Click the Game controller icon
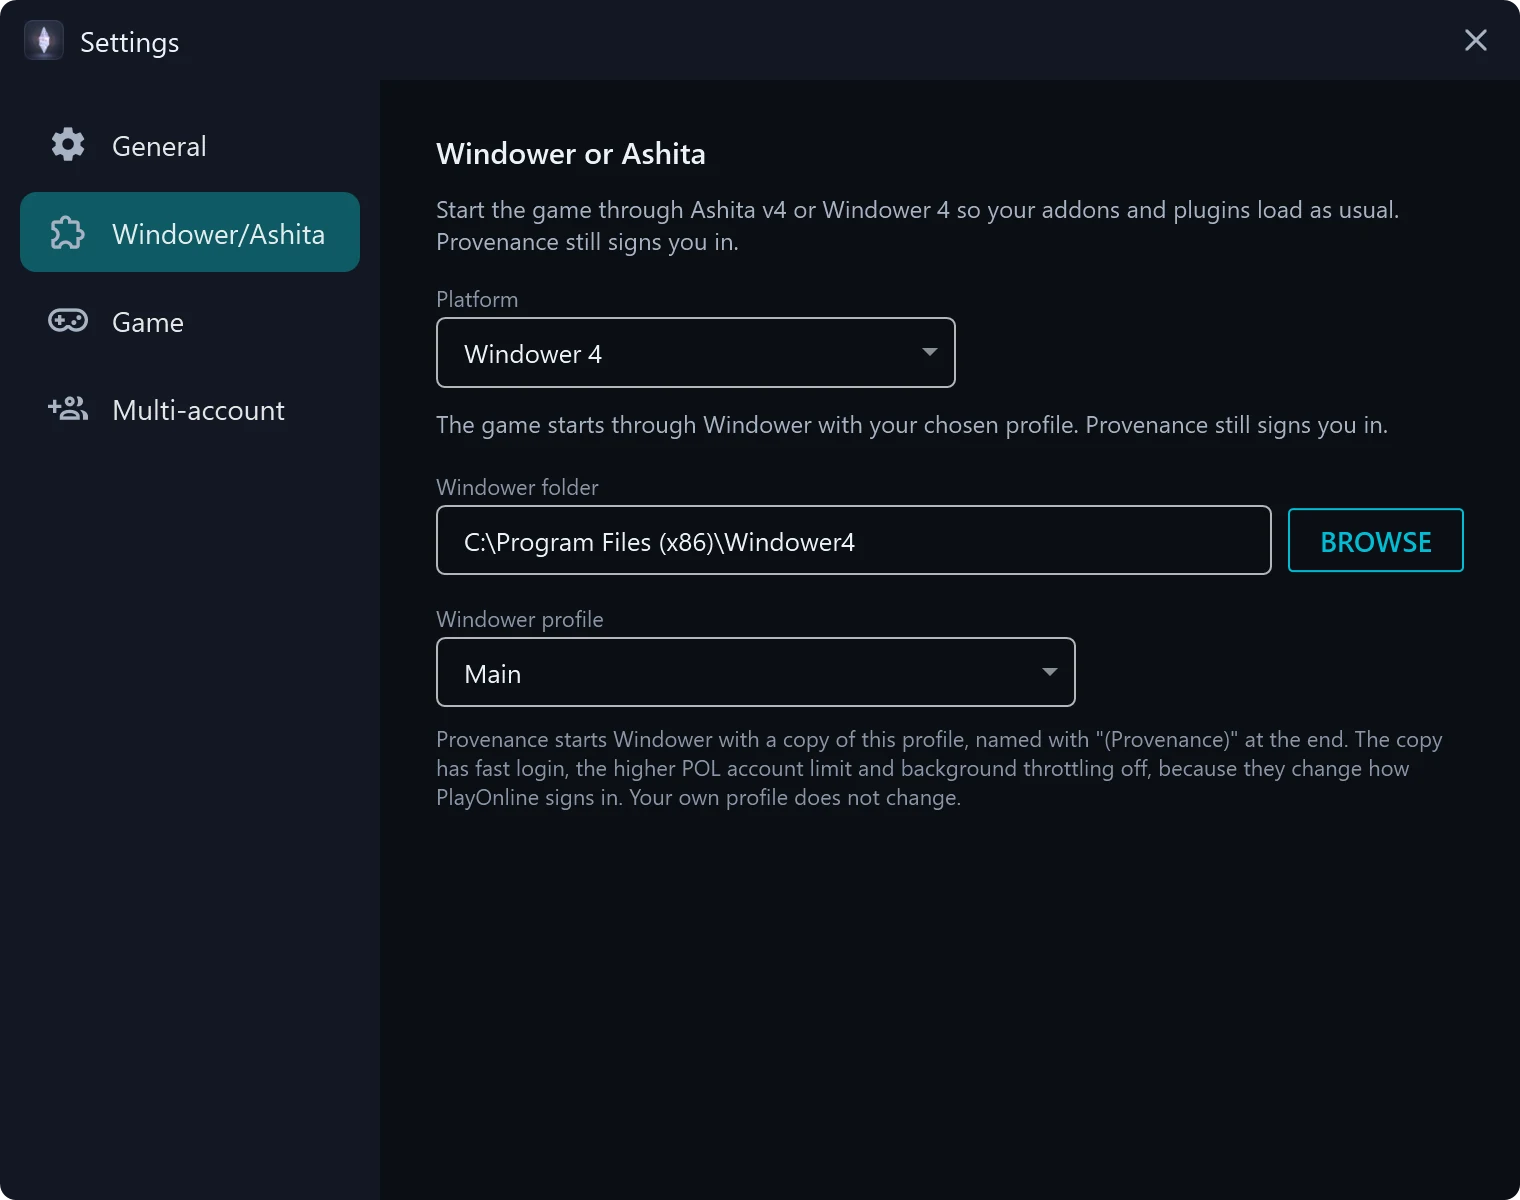 coord(68,321)
